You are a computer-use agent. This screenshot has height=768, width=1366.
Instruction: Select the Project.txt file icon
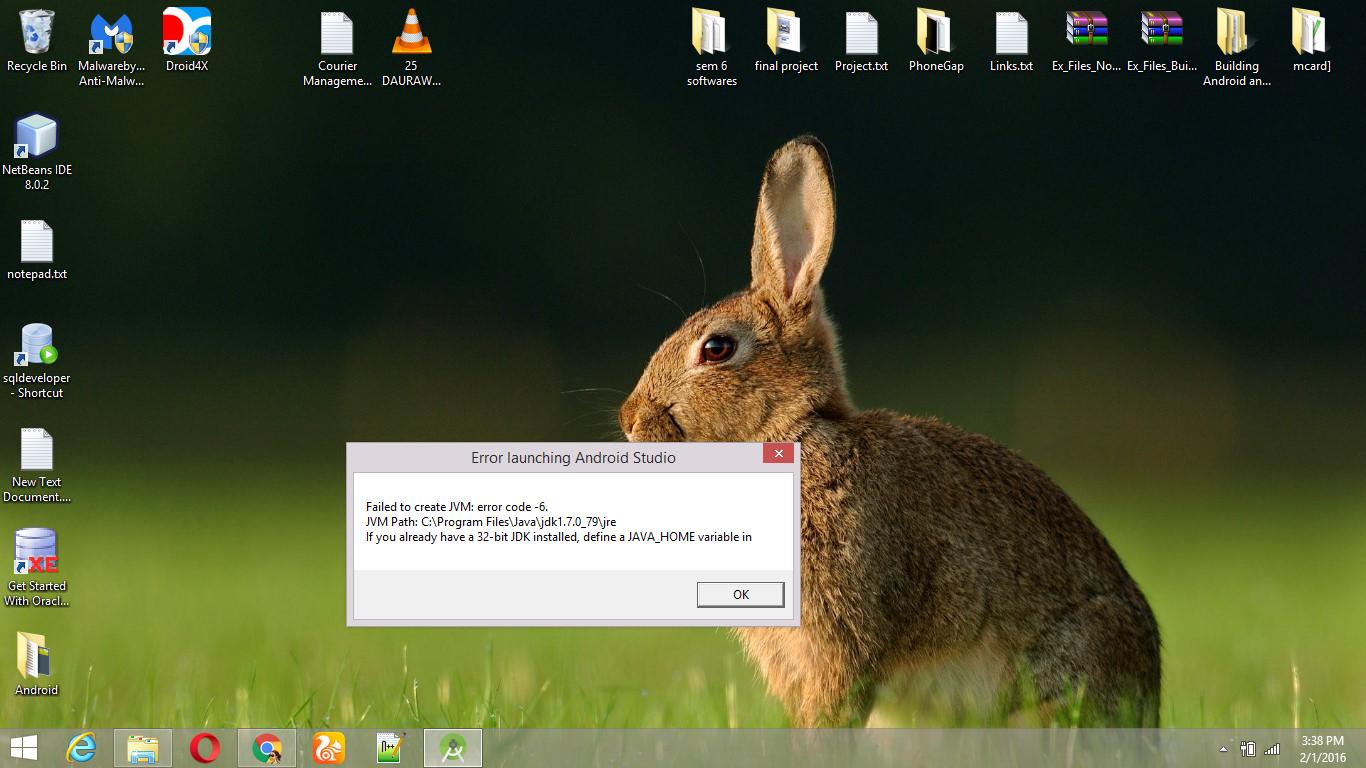(x=861, y=41)
